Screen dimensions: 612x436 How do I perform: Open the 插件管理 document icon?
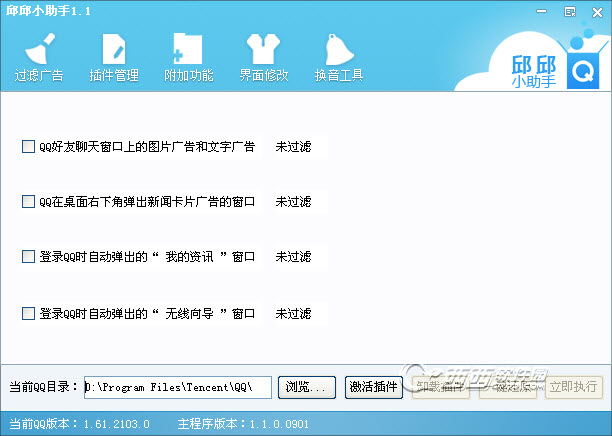[114, 49]
